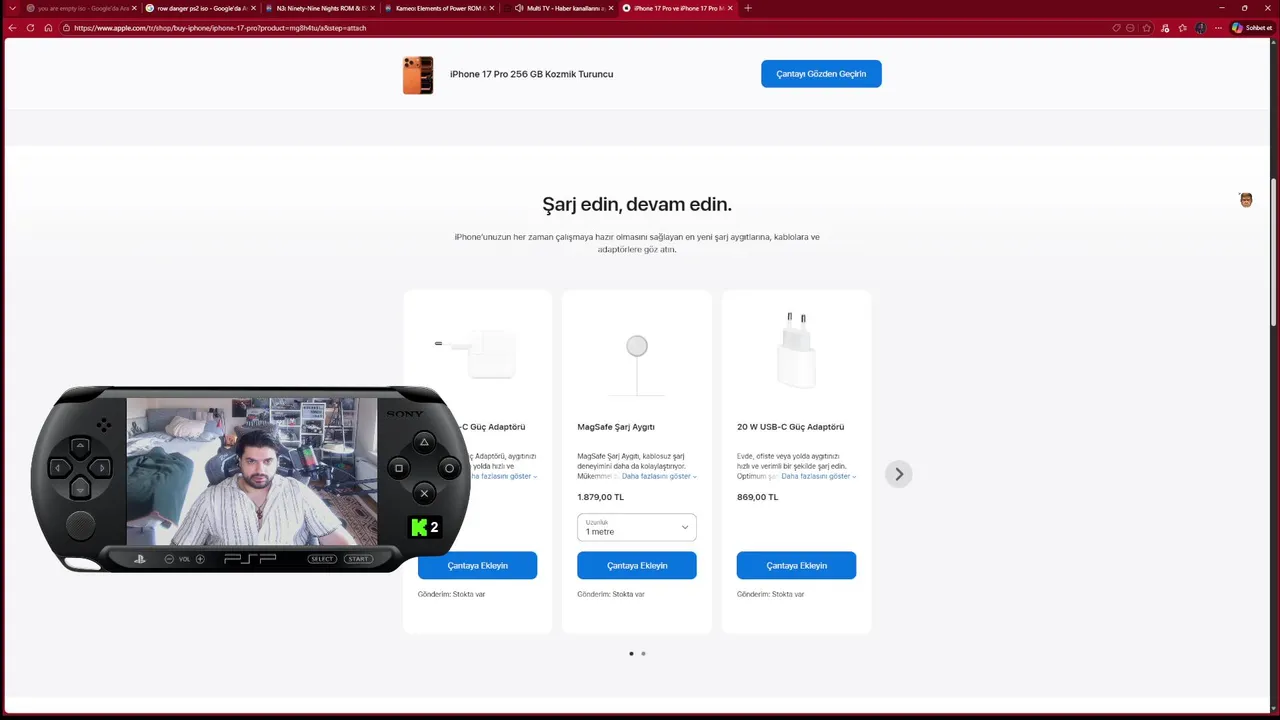The width and height of the screenshot is (1280, 720).
Task: Open the Kameo: Elements of Power ROM tab
Action: [x=439, y=8]
